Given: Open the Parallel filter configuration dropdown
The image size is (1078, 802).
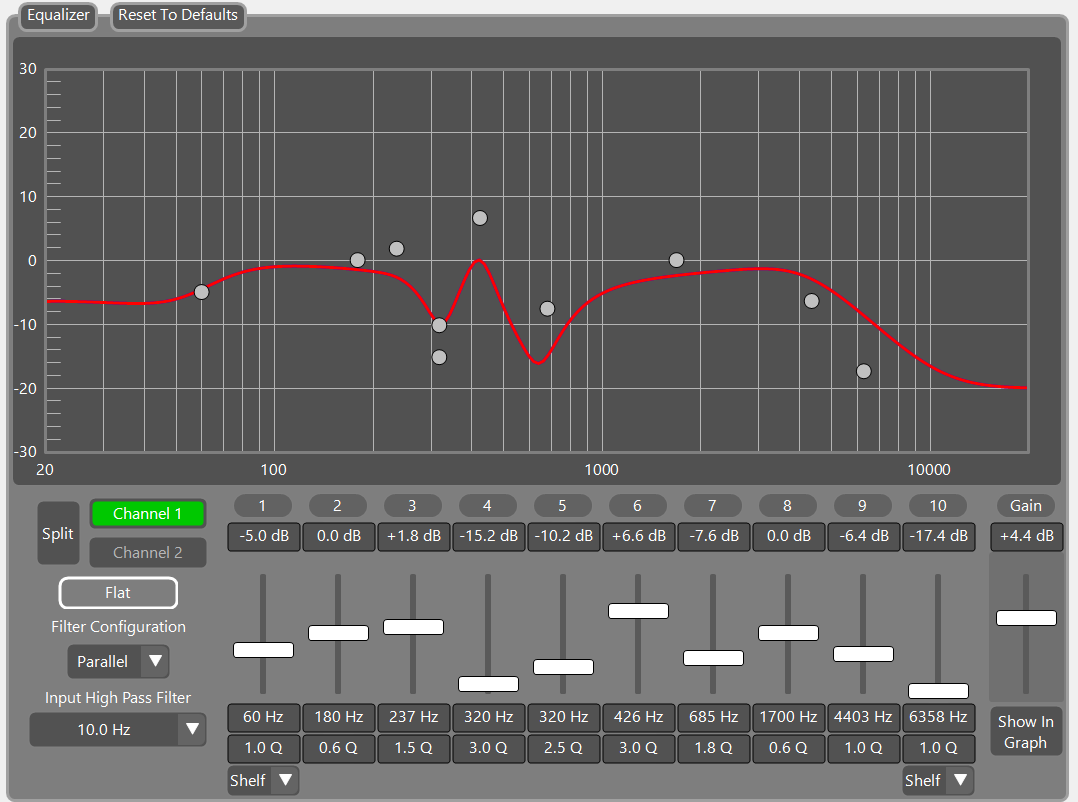Looking at the screenshot, I should pyautogui.click(x=118, y=661).
